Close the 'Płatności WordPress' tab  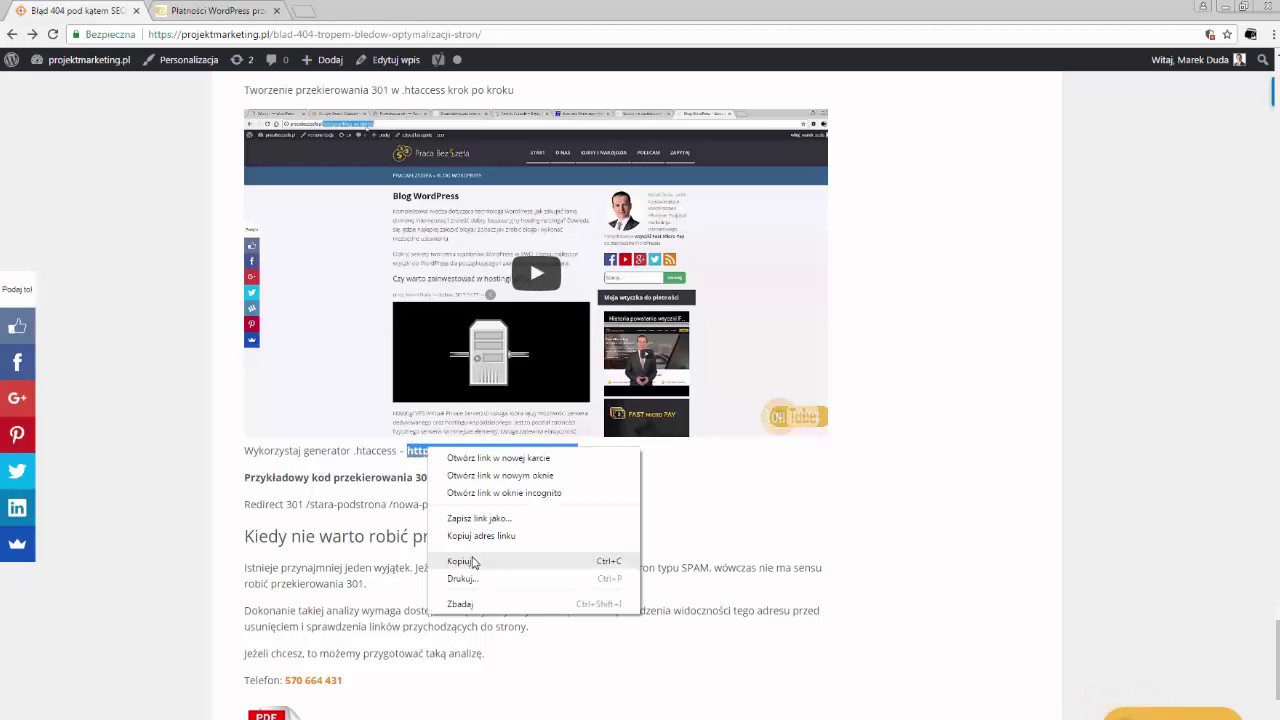(x=277, y=11)
